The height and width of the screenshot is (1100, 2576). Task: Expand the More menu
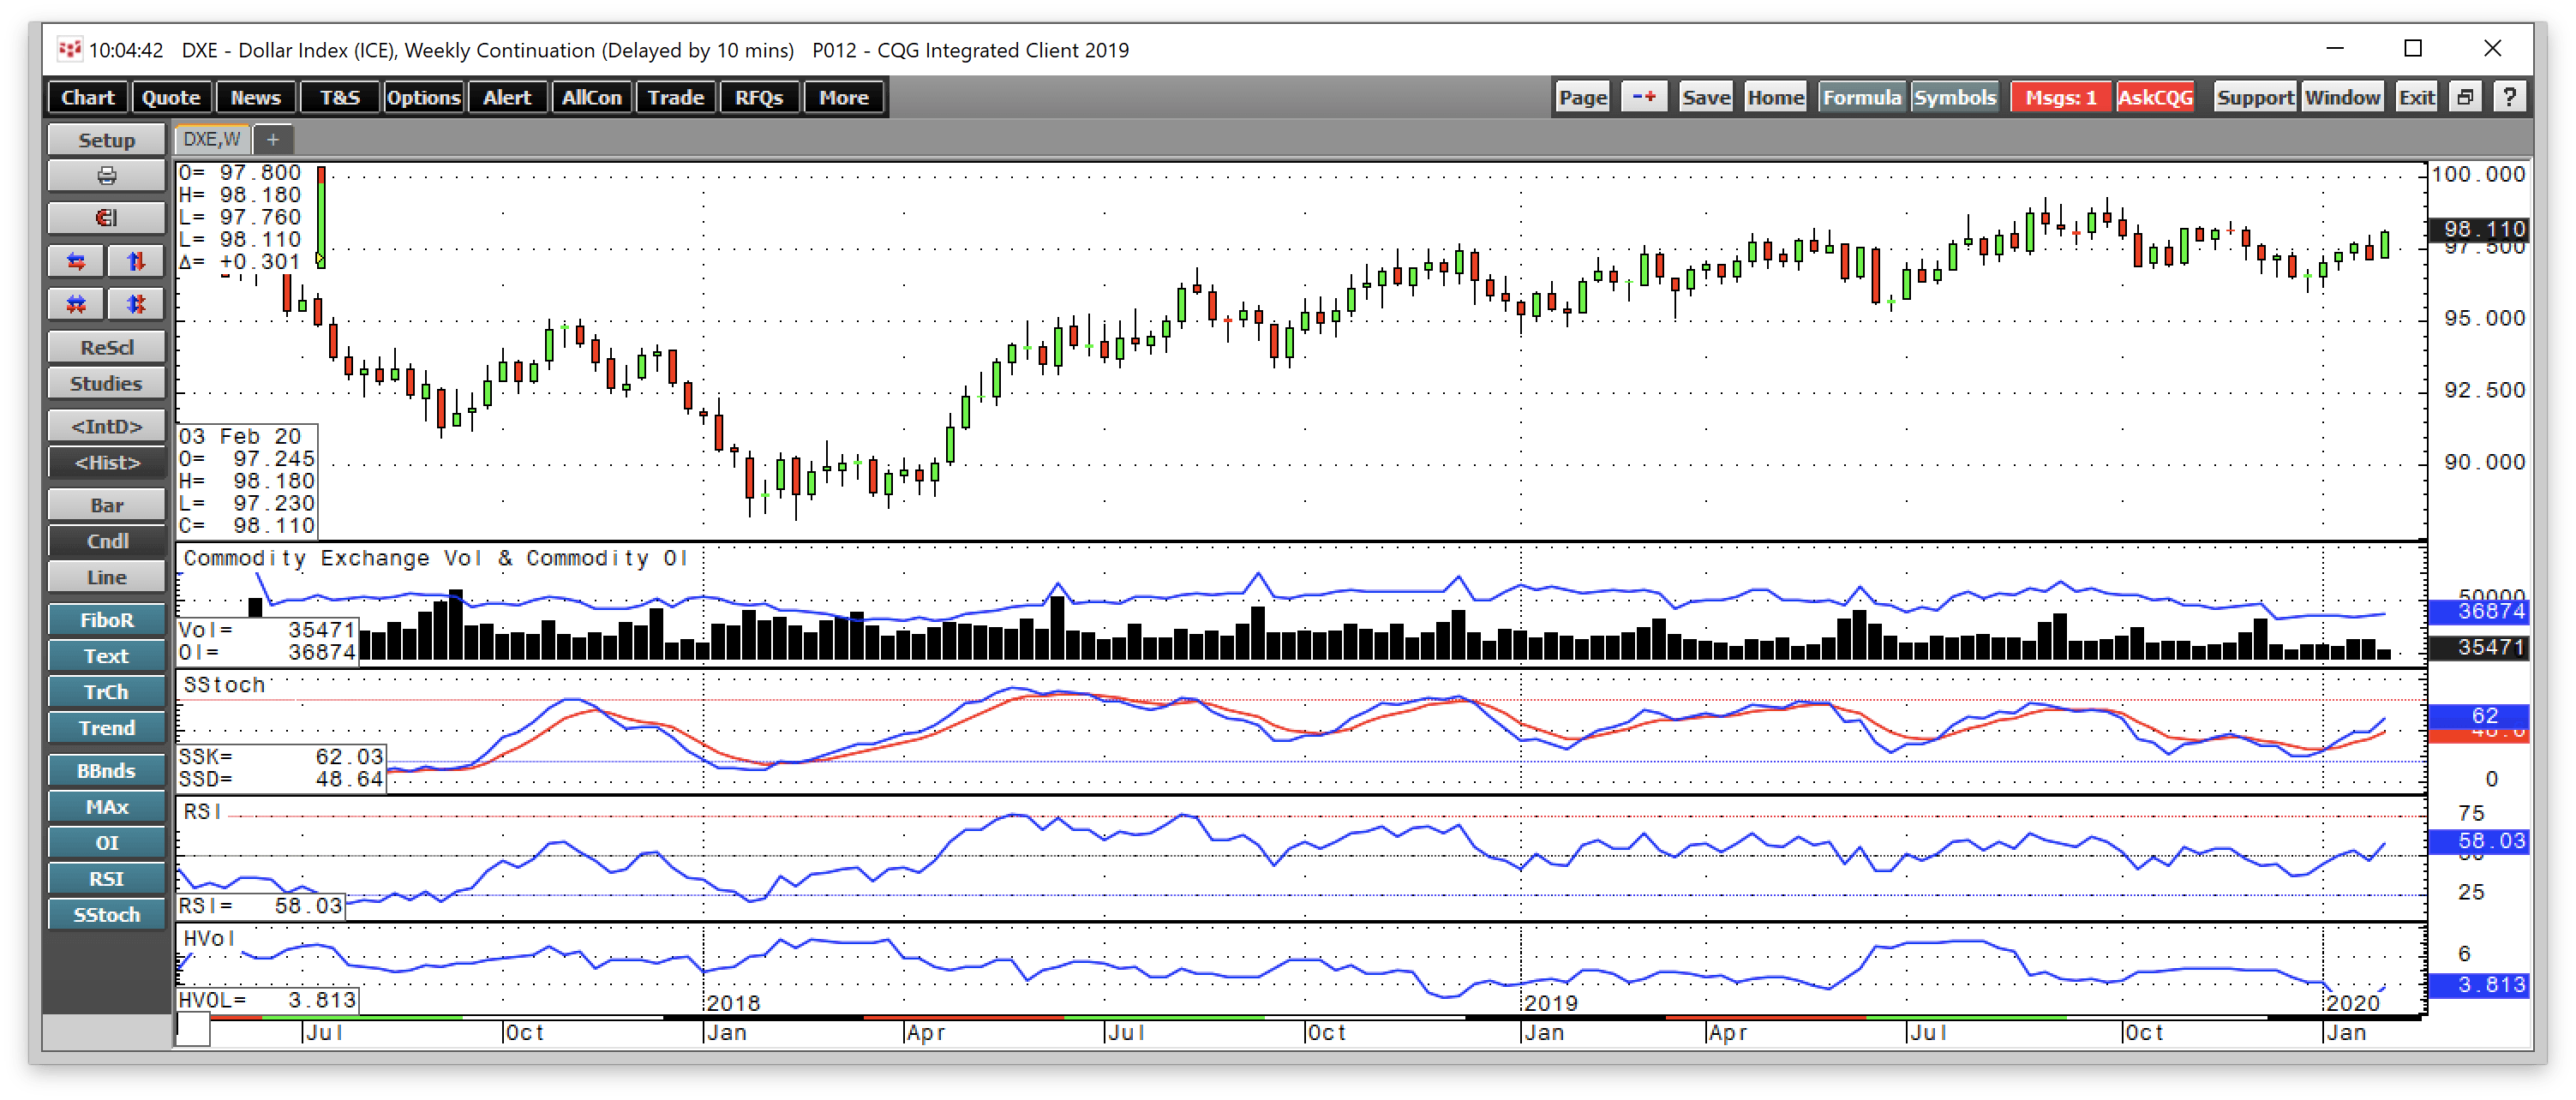[x=843, y=97]
